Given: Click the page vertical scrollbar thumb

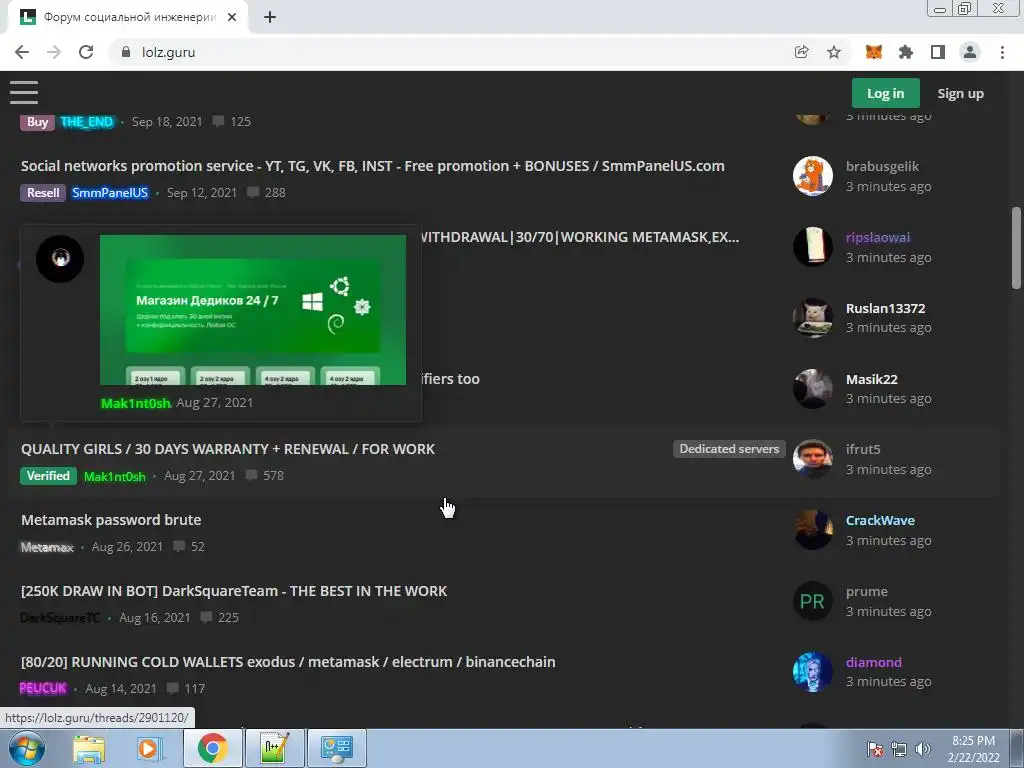Looking at the screenshot, I should [x=1016, y=248].
